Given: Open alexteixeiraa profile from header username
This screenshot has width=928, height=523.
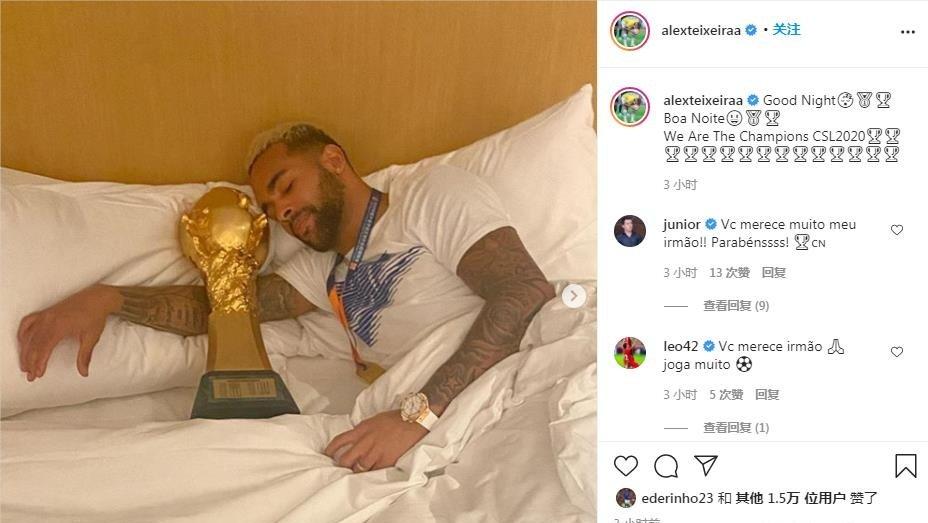Looking at the screenshot, I should pos(701,30).
